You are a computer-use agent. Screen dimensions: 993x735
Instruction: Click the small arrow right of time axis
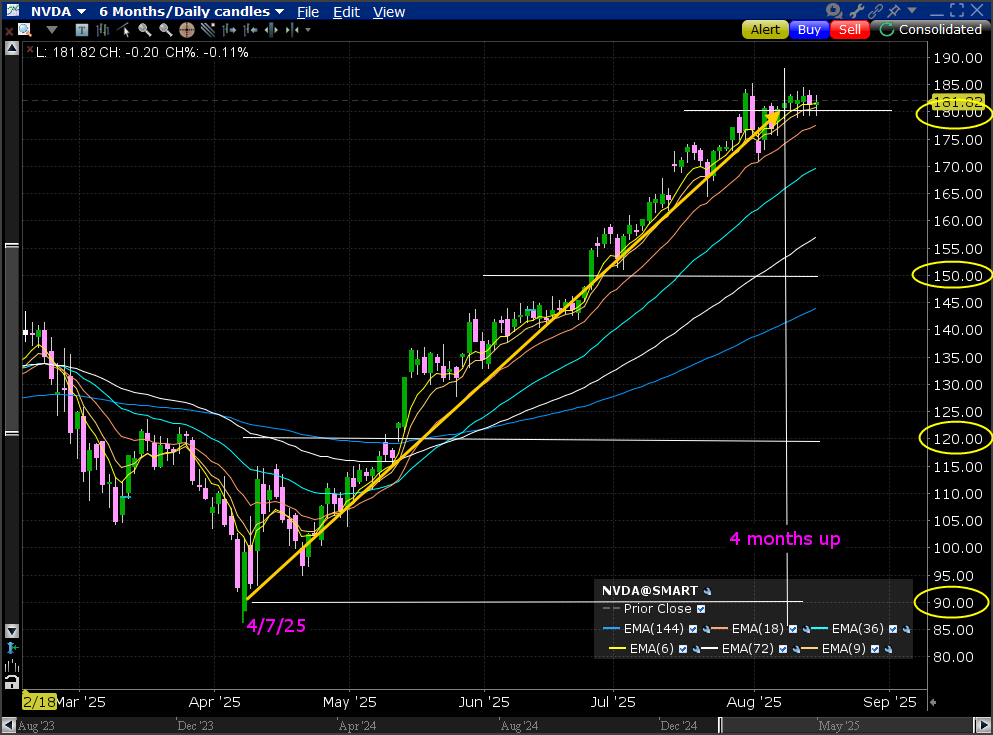933,702
